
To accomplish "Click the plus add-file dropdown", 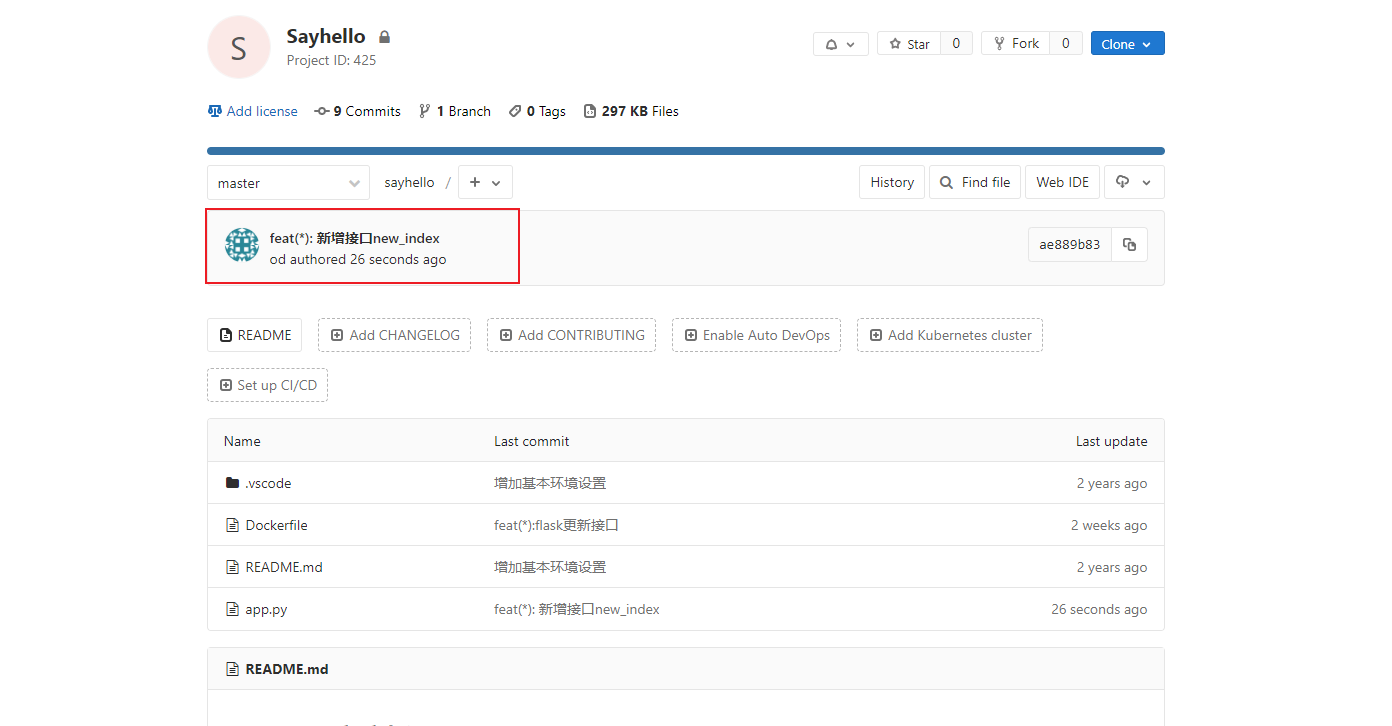I will pos(485,183).
